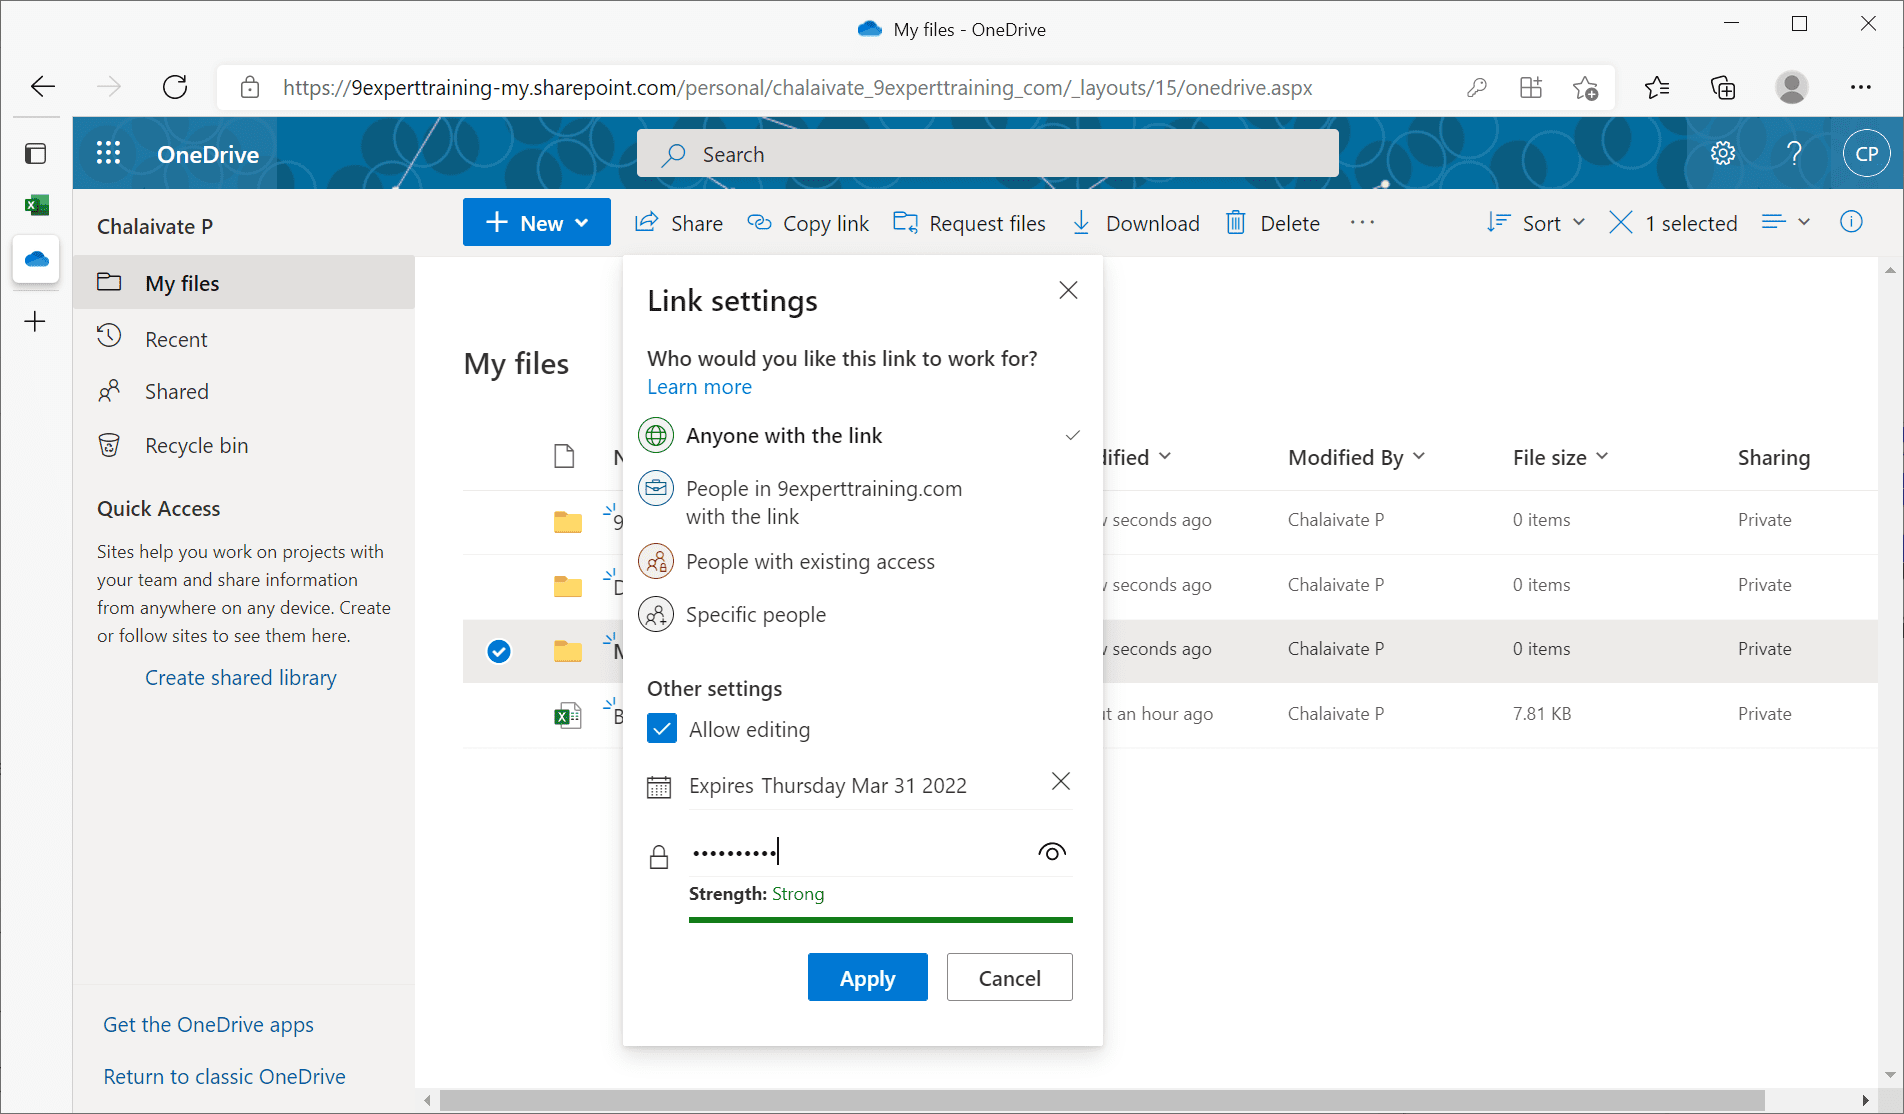Download the selected folder

tap(1136, 222)
